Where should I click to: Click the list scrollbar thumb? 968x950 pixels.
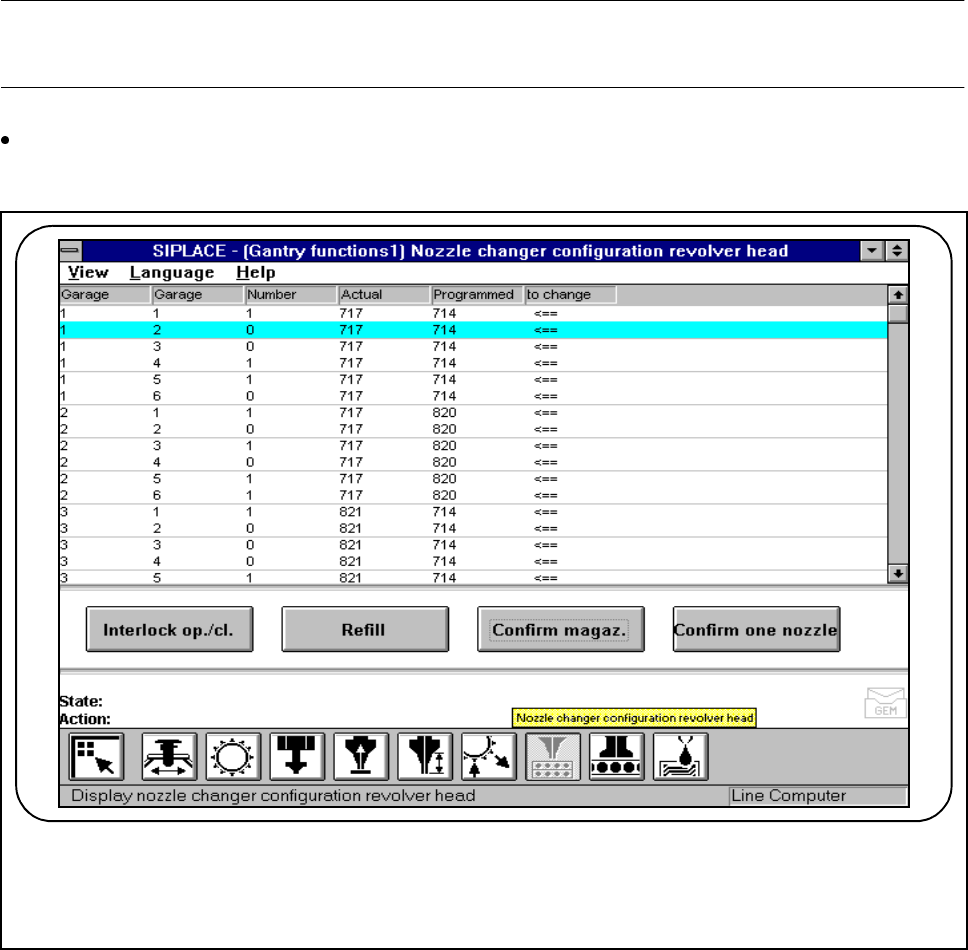click(898, 314)
